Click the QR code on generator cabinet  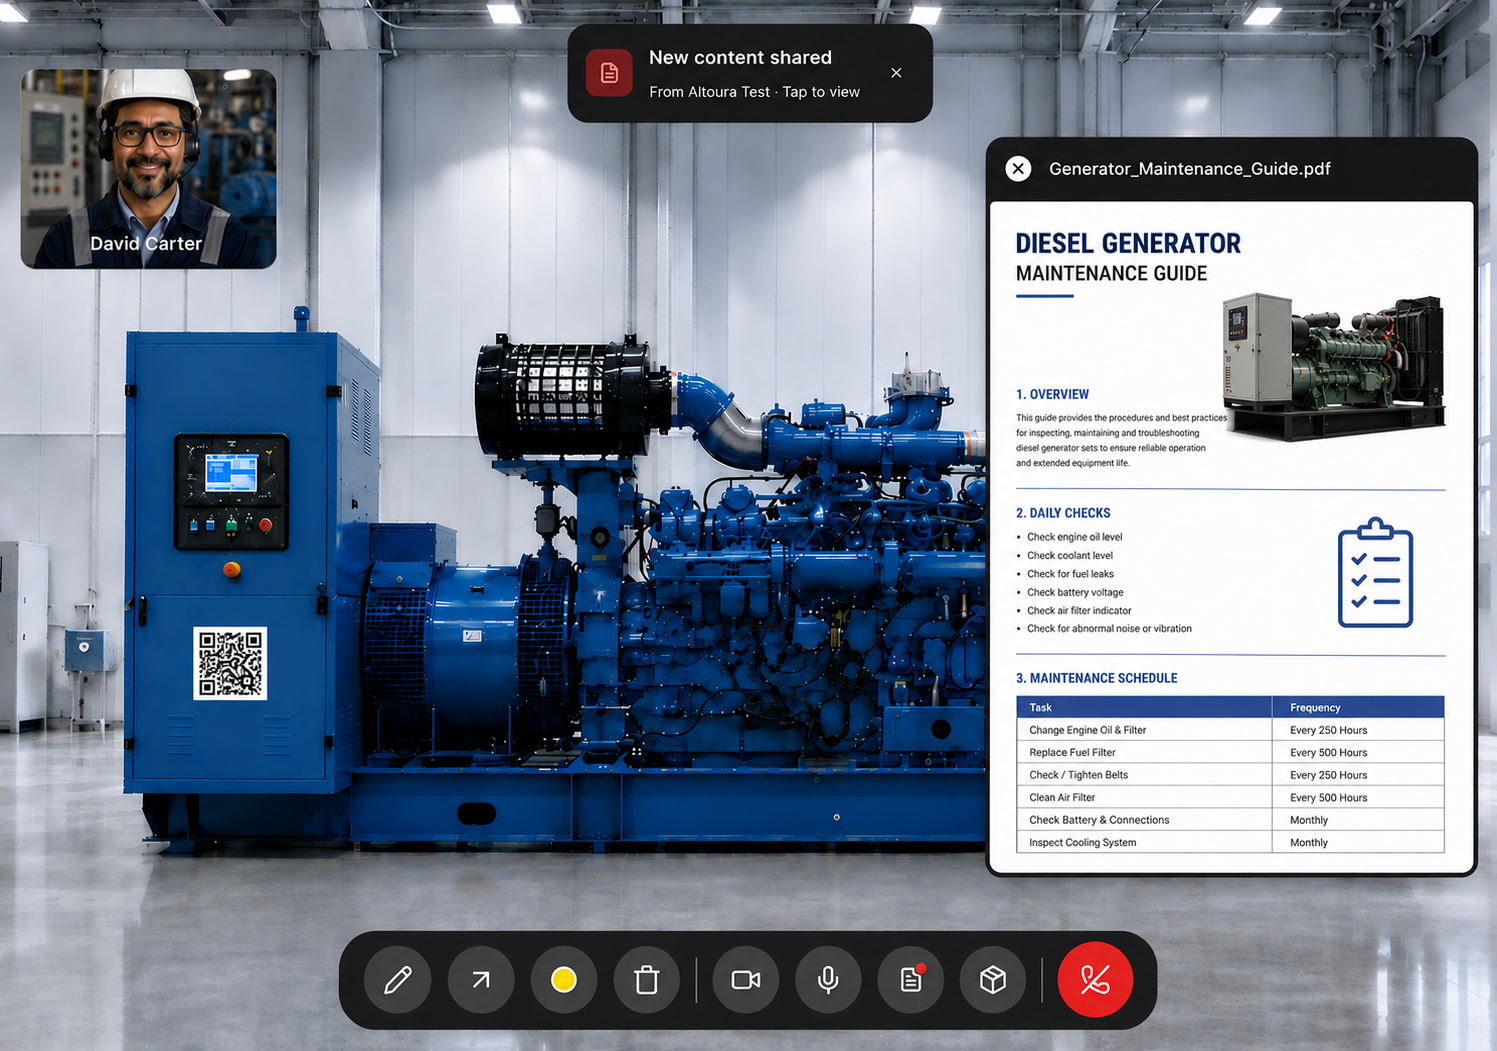230,663
